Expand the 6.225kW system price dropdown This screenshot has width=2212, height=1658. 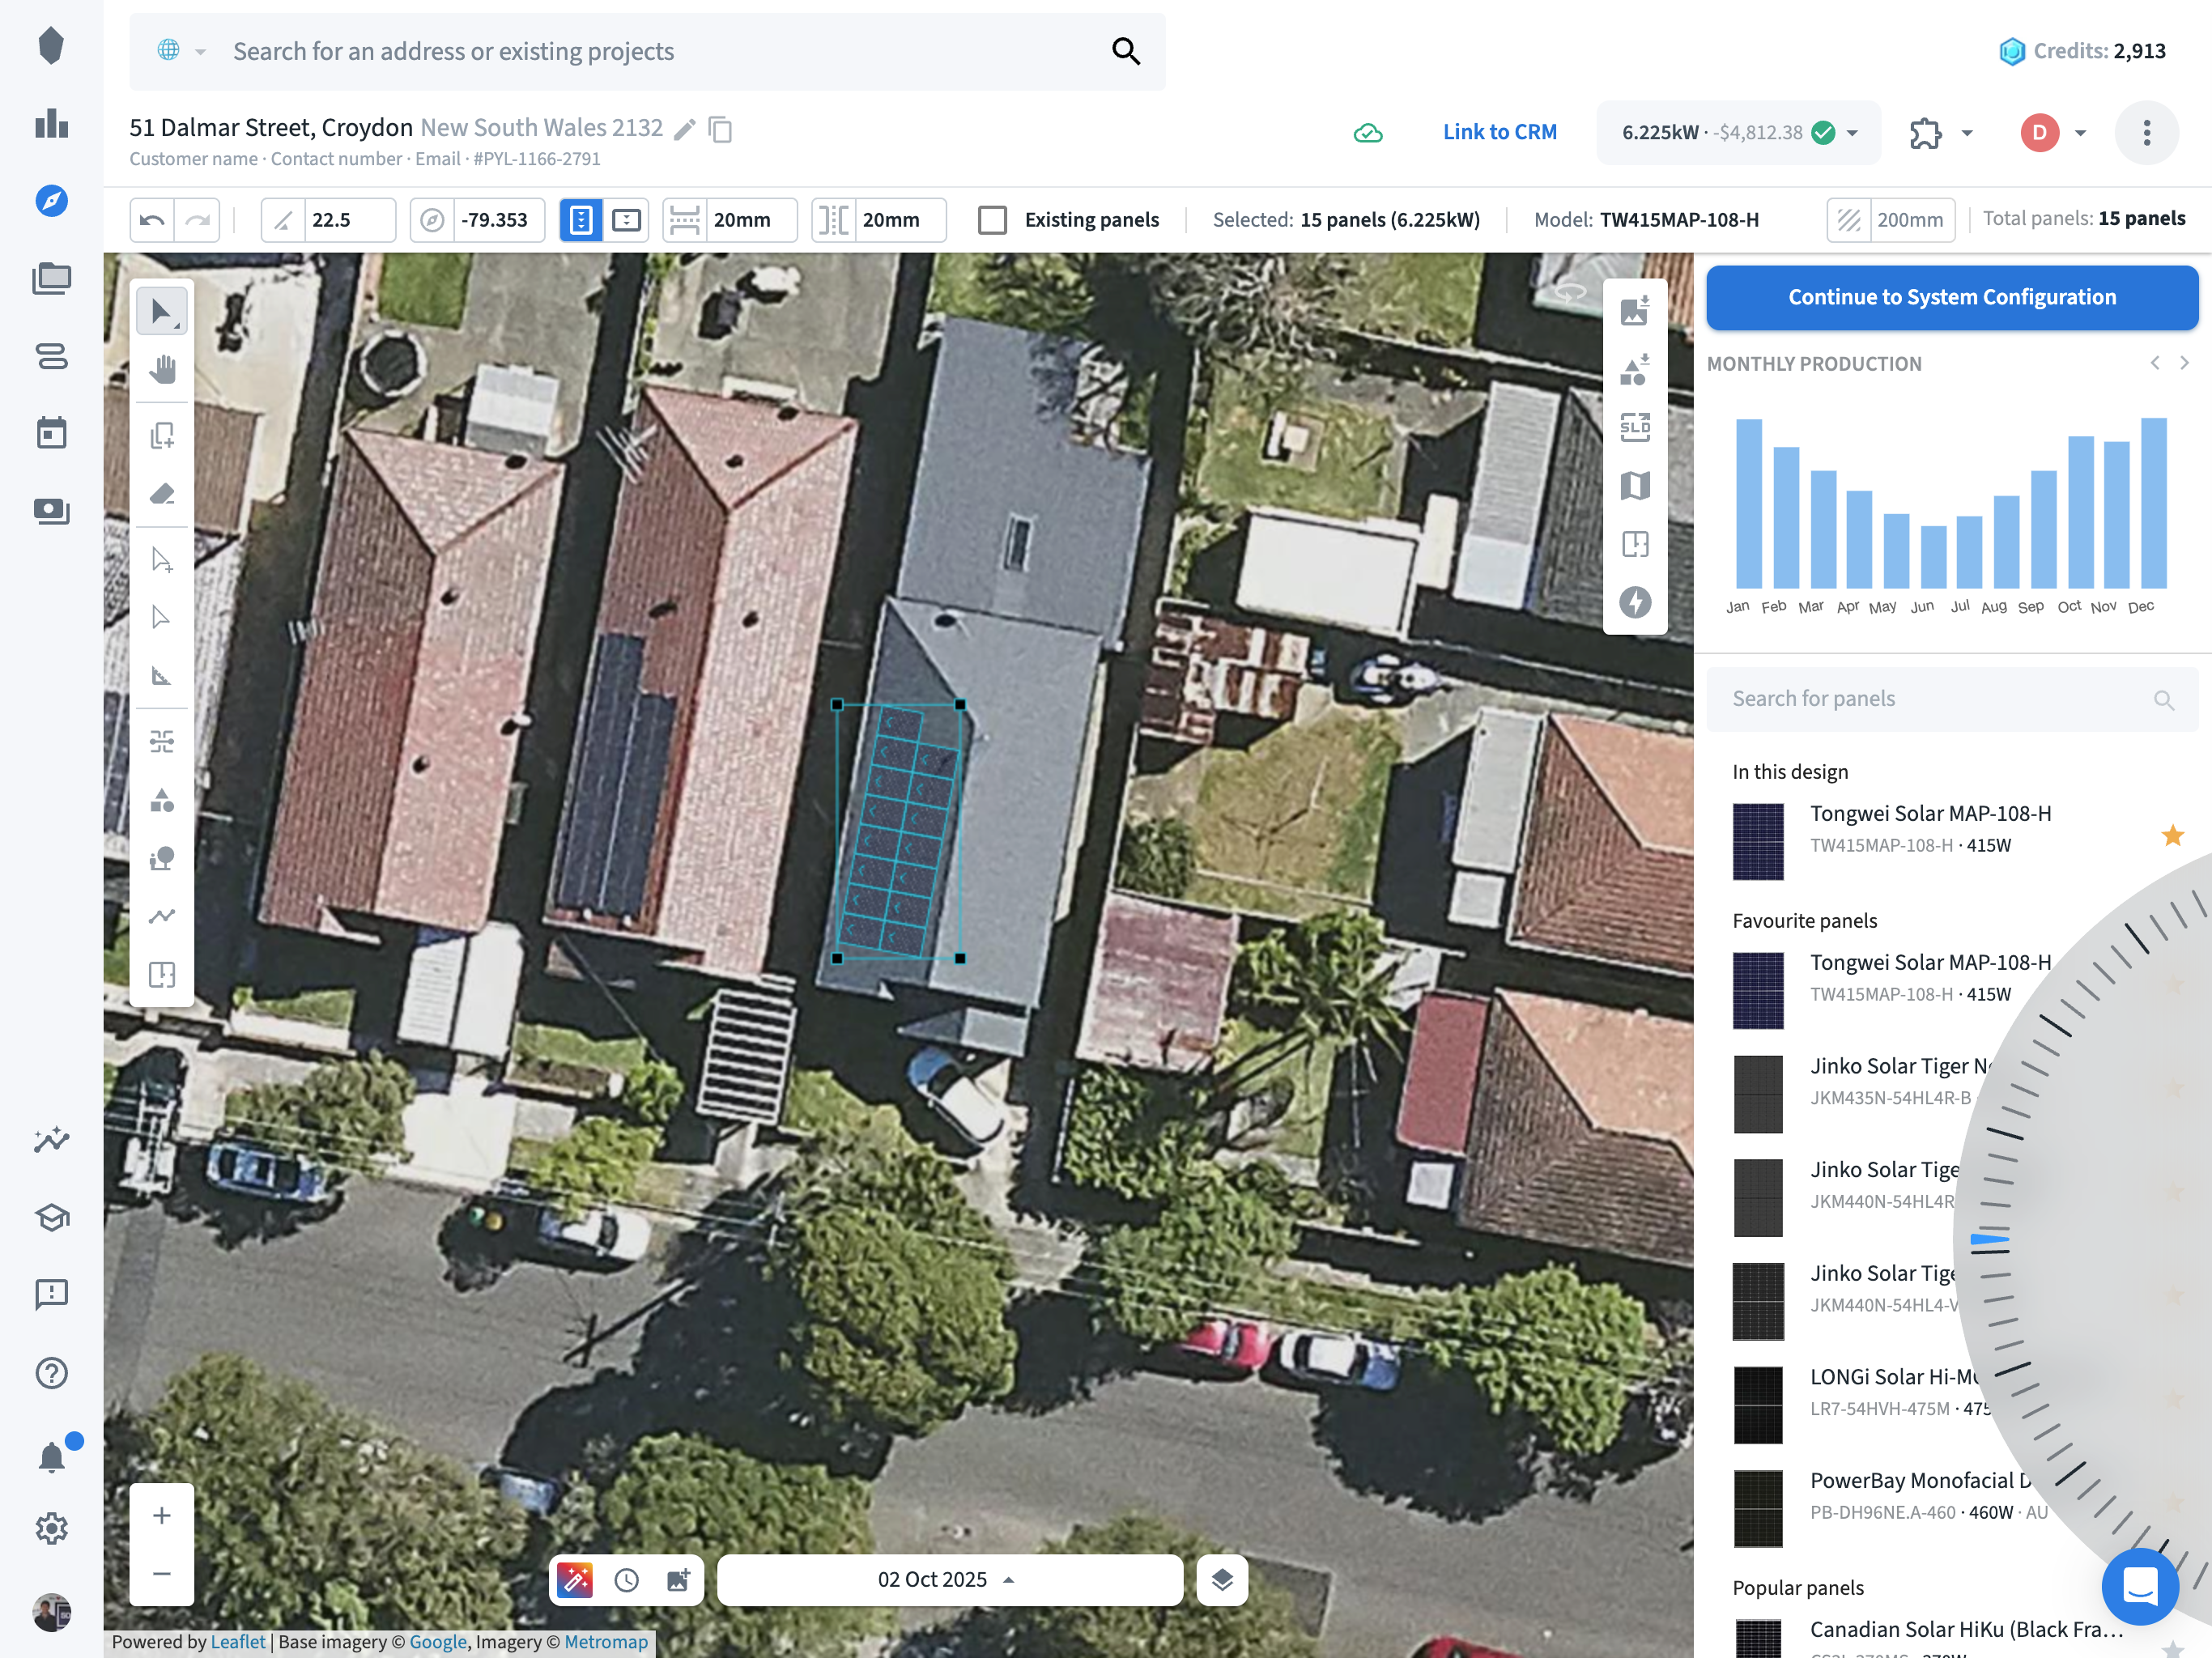[1852, 133]
